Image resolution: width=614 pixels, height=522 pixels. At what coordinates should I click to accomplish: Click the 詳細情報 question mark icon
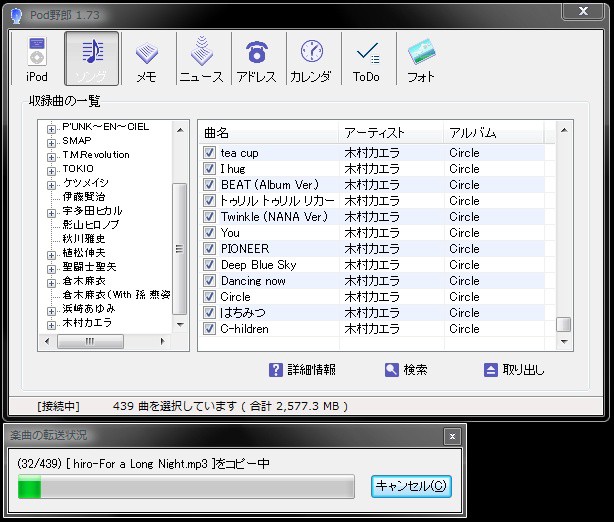(276, 370)
